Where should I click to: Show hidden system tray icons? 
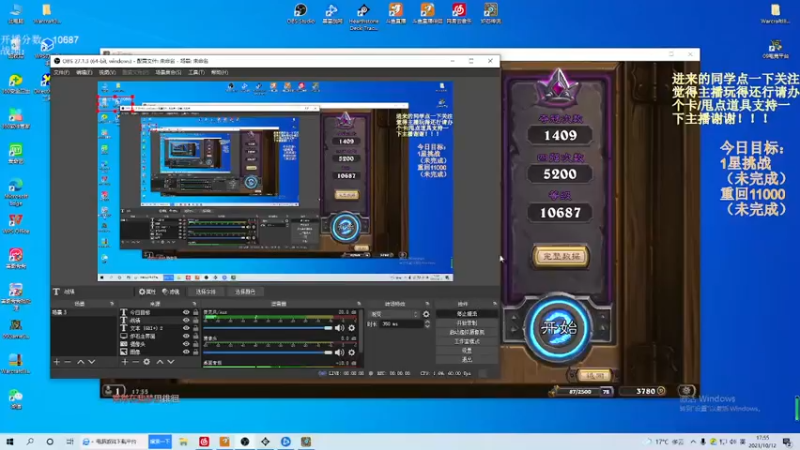click(693, 442)
